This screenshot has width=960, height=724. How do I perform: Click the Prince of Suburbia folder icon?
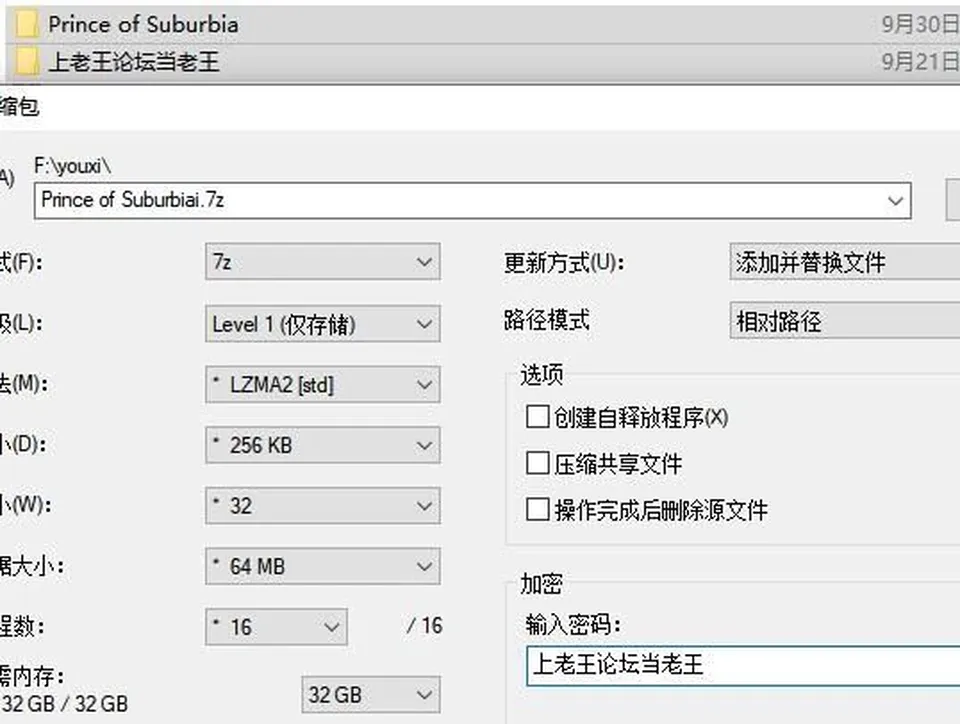(x=26, y=24)
